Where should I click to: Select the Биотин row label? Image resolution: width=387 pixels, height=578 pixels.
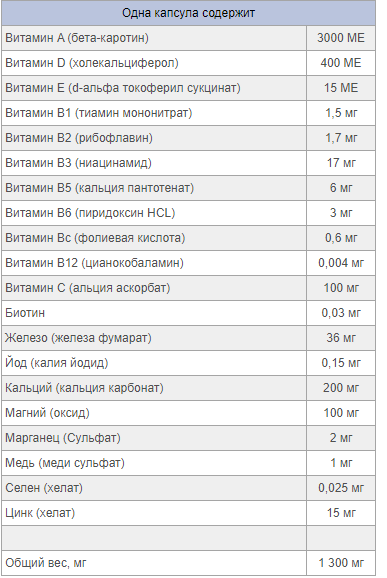[25, 313]
